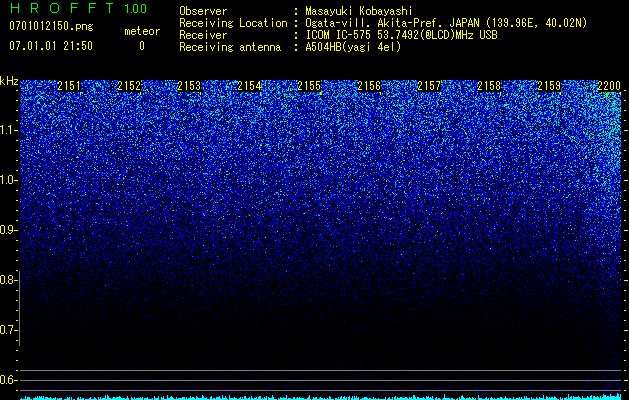Click the cyan signal level graph
This screenshot has width=629, height=400.
pos(321,397)
